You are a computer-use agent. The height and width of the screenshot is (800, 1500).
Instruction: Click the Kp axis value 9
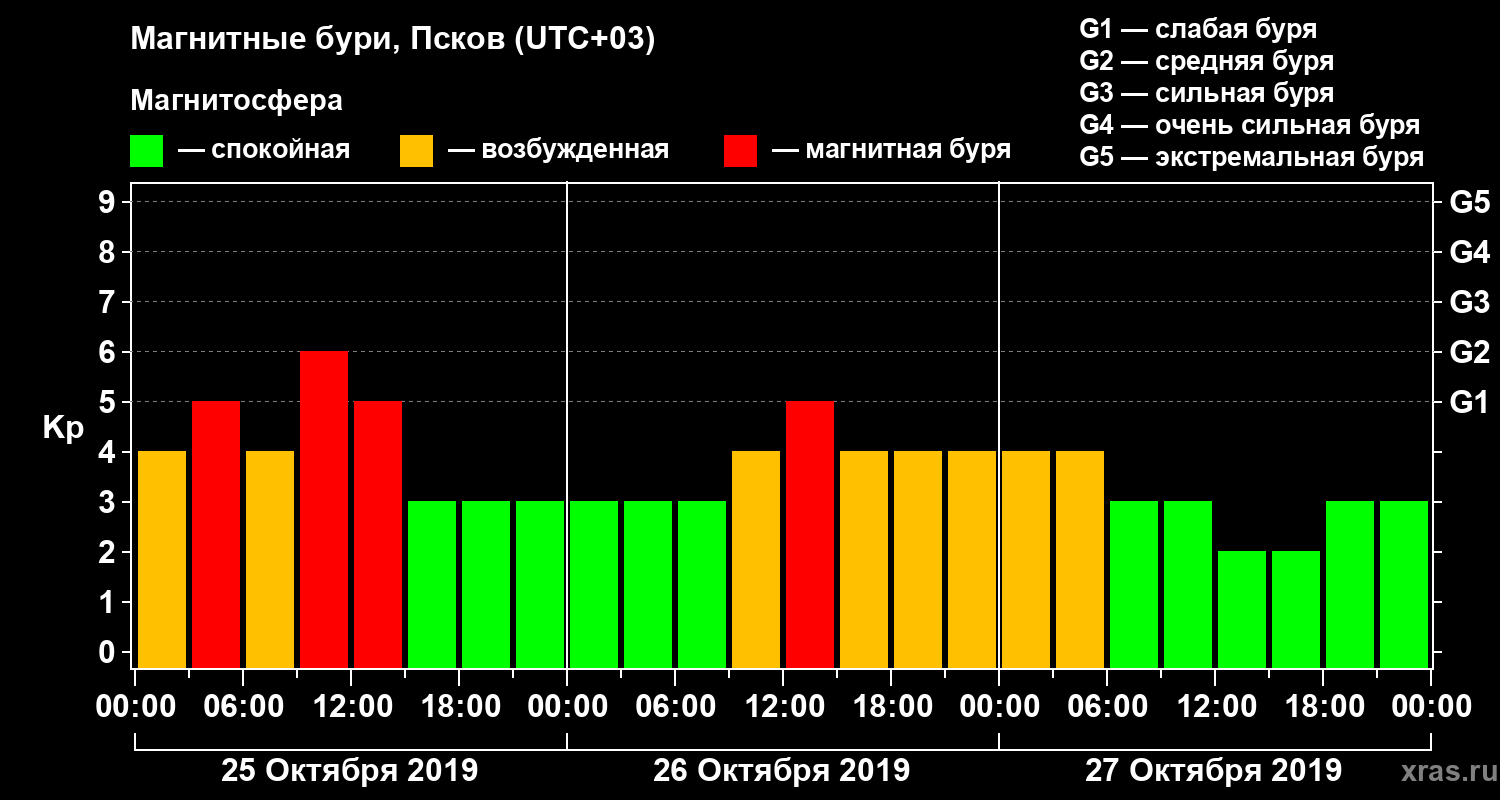pyautogui.click(x=108, y=202)
